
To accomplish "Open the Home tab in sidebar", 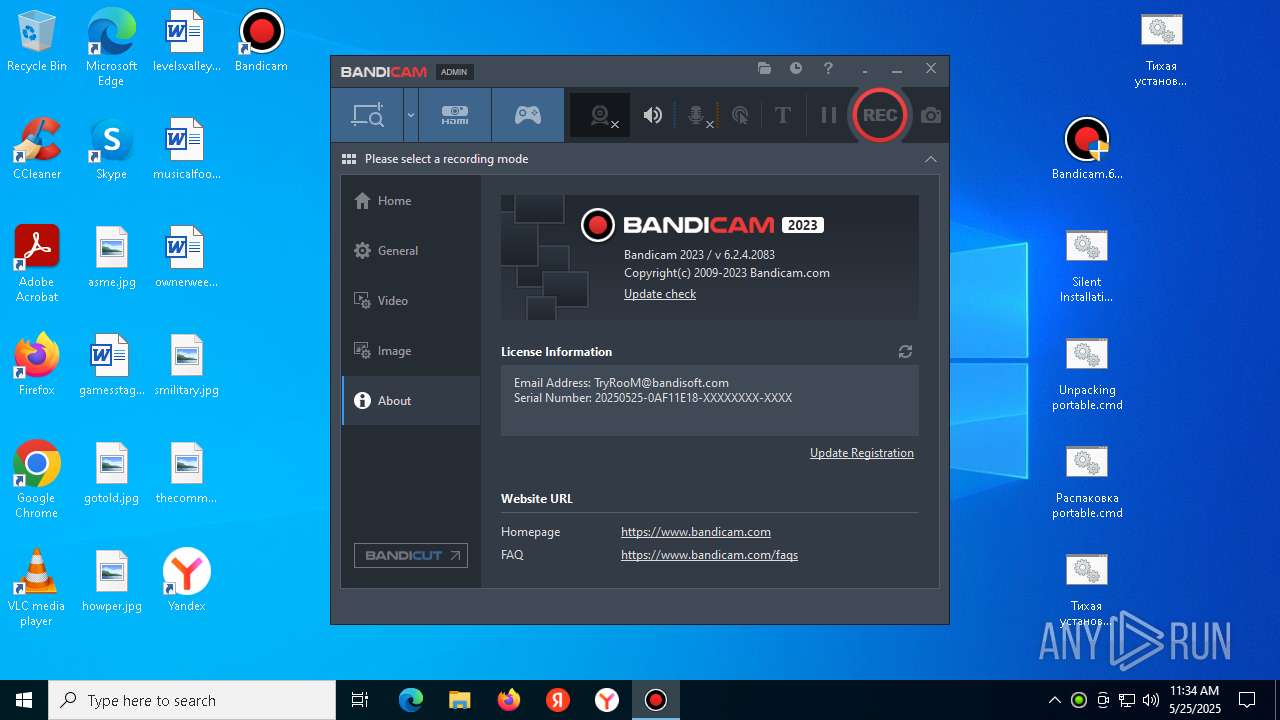I will (x=411, y=201).
